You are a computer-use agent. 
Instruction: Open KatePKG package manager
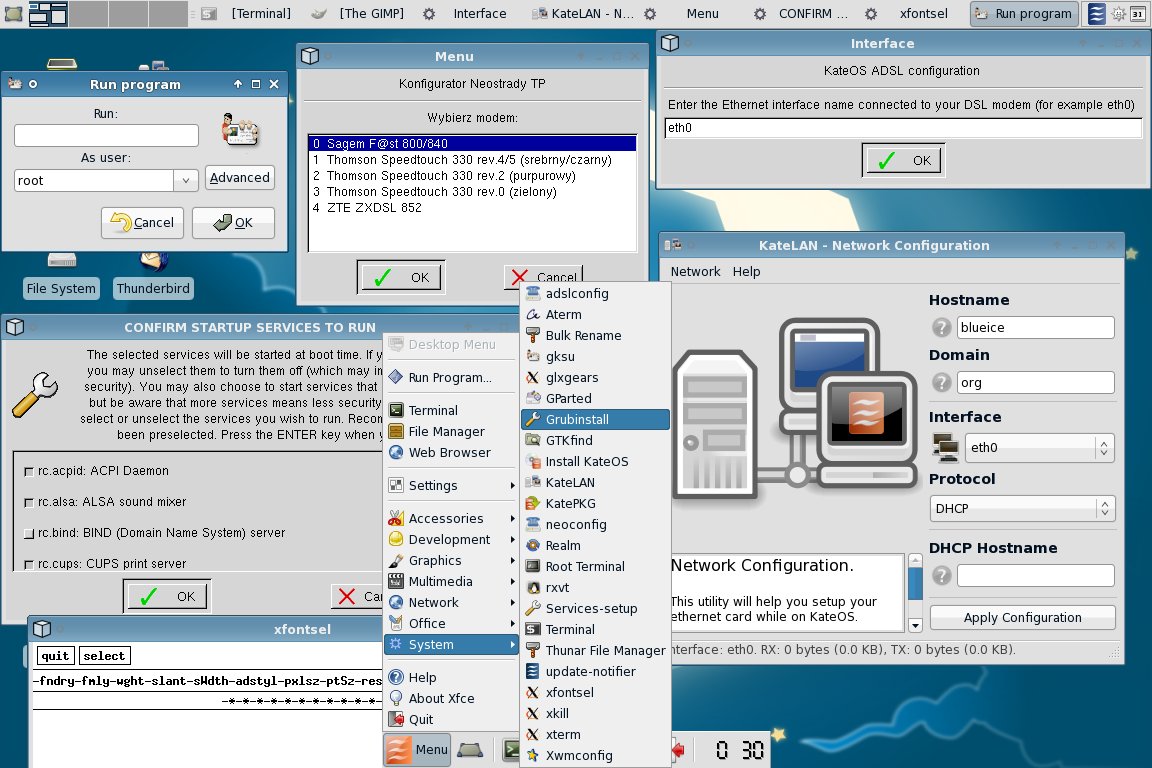(595, 503)
